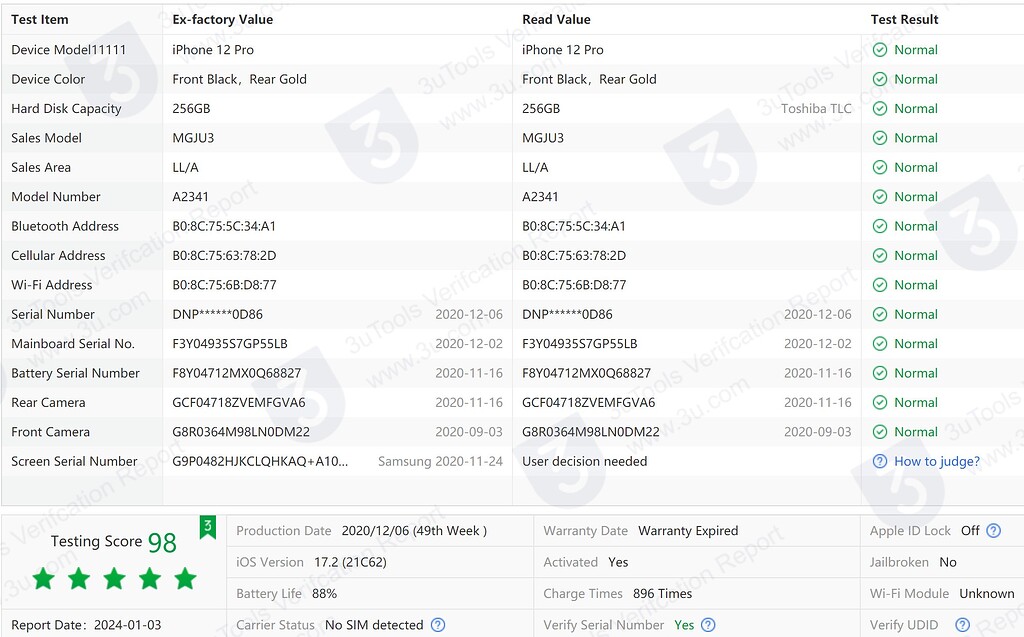This screenshot has height=637, width=1024.
Task: Click the Jailbroken No value
Action: (x=948, y=562)
